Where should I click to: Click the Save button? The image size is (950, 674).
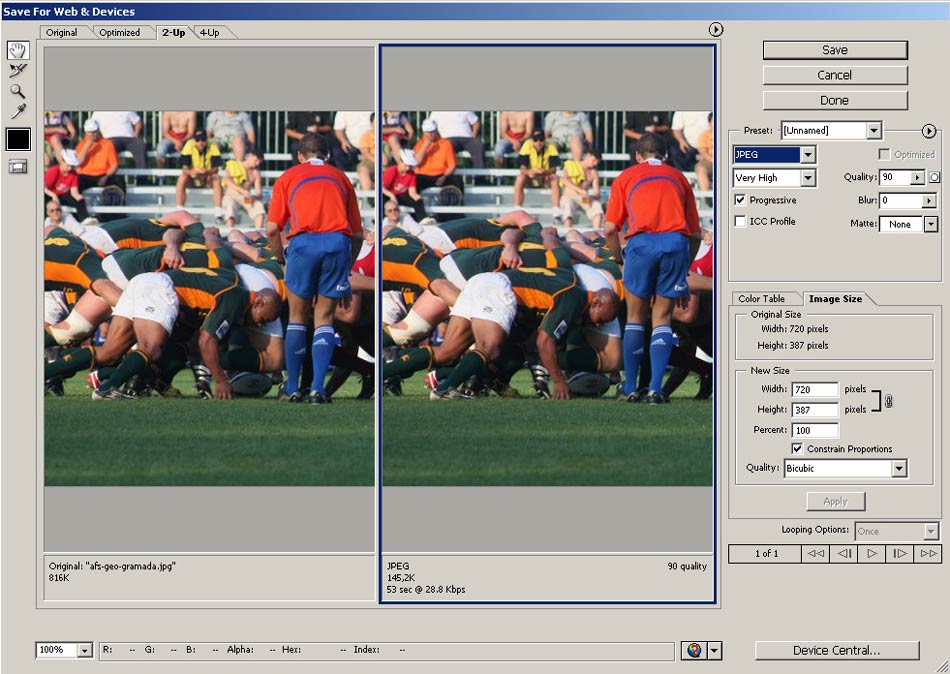coord(835,50)
